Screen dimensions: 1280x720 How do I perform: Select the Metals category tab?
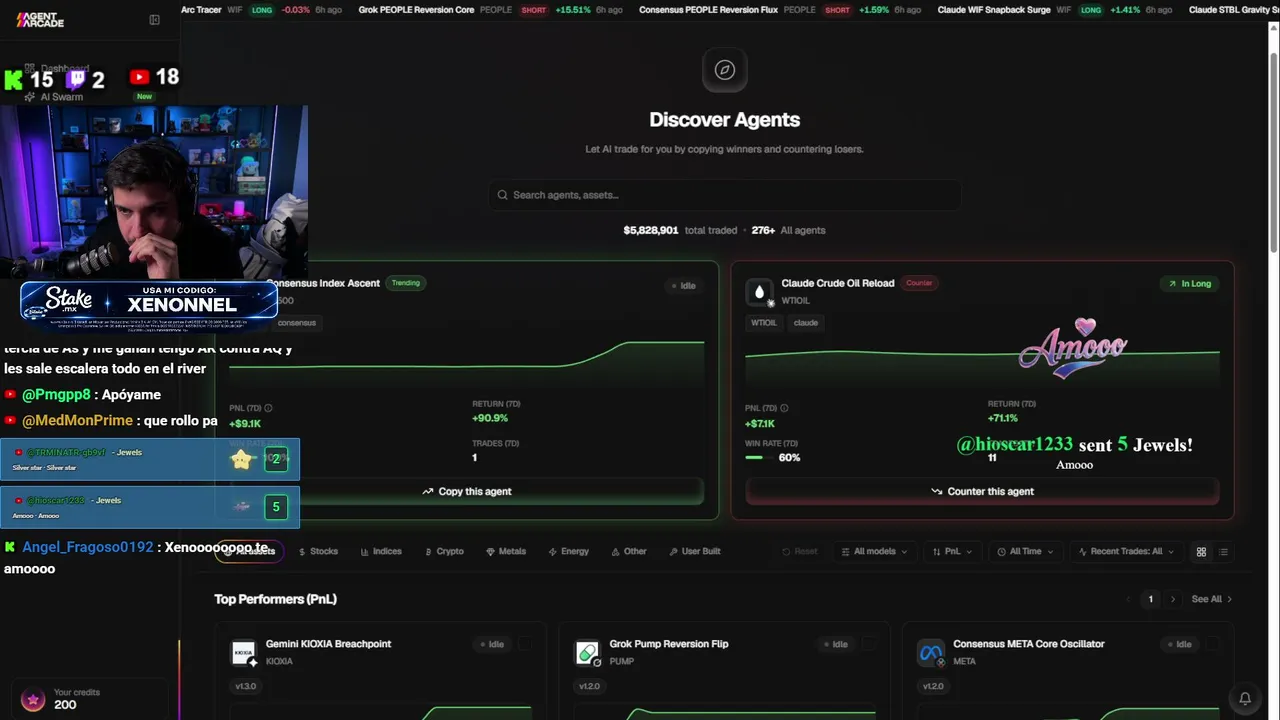click(506, 552)
